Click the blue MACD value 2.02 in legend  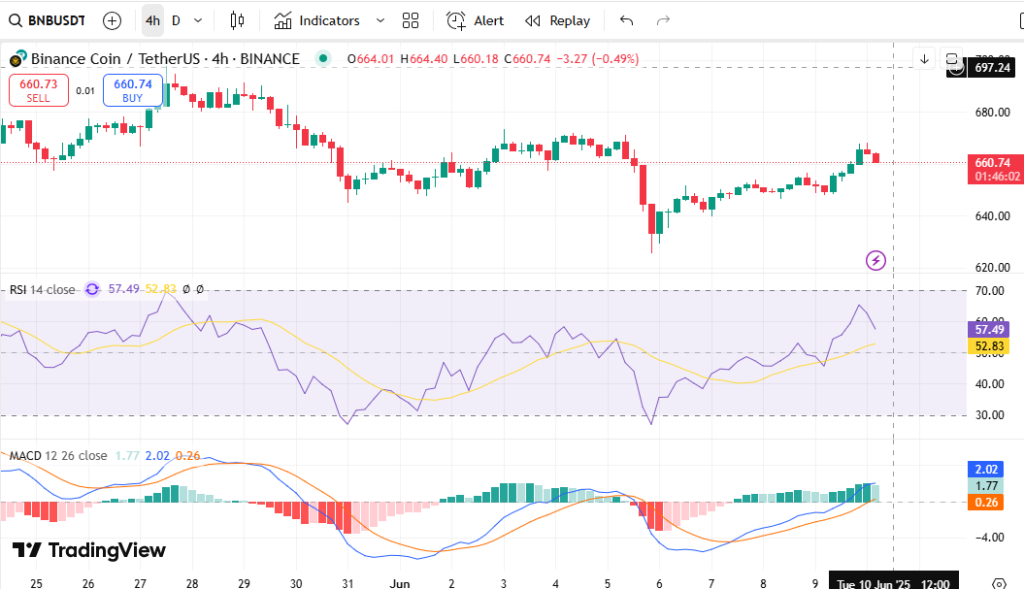pyautogui.click(x=157, y=456)
